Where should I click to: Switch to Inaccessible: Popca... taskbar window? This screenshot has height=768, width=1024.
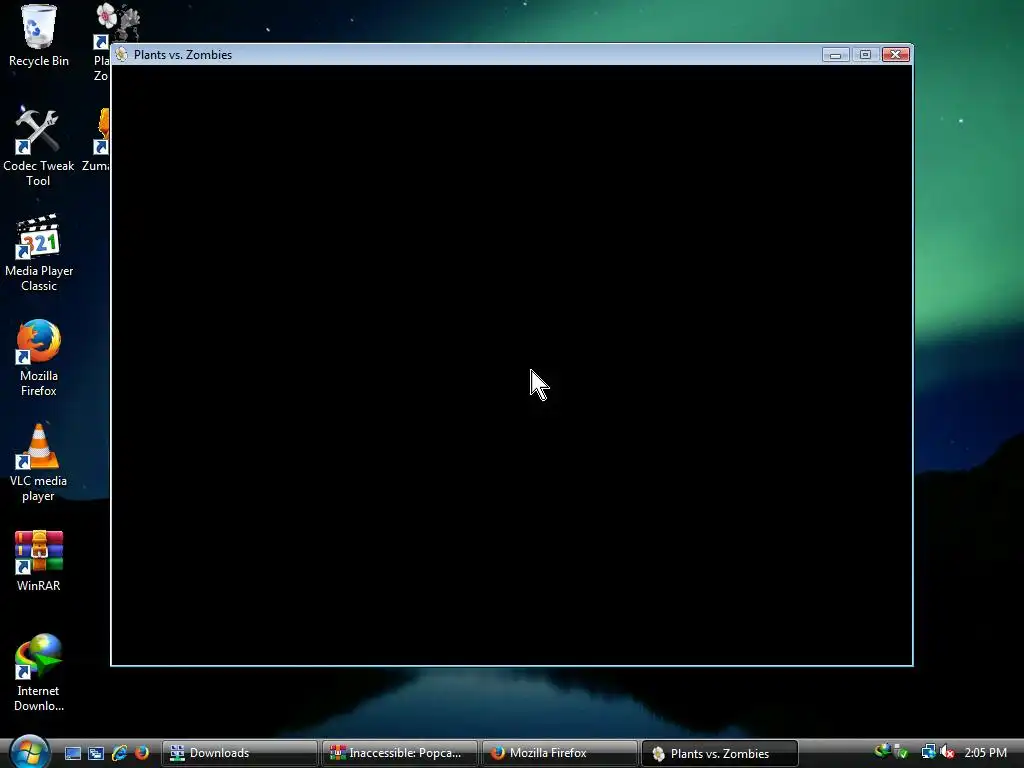pos(400,753)
